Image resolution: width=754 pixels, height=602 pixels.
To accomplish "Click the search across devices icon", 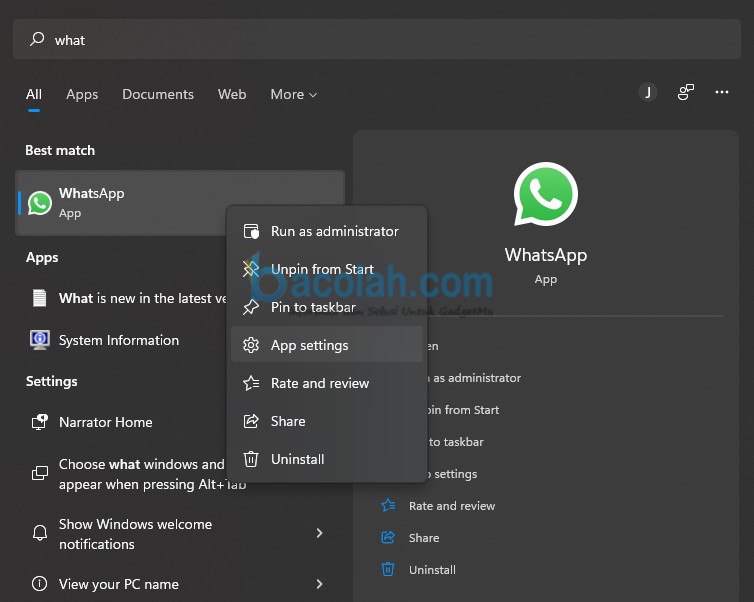I will (685, 93).
